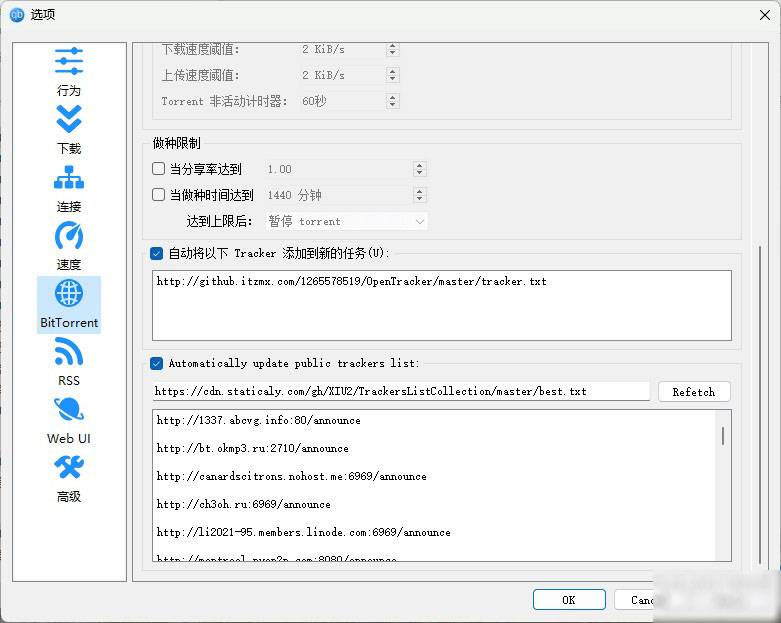Click the 60秒 inactivity timer field

point(343,101)
